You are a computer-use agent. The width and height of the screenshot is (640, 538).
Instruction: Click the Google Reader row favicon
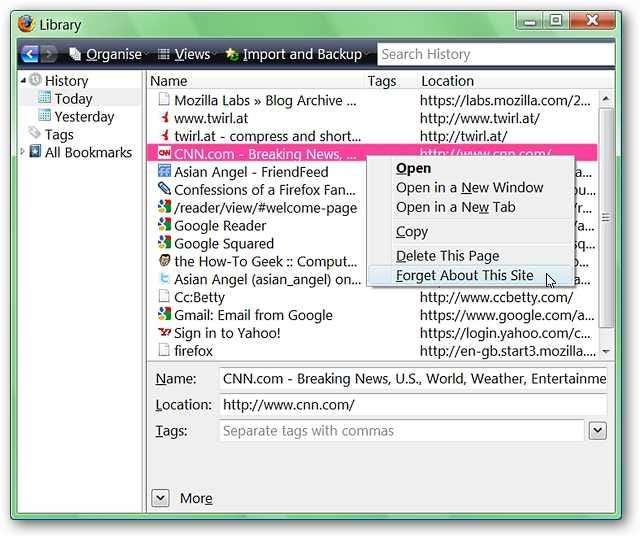tap(164, 224)
